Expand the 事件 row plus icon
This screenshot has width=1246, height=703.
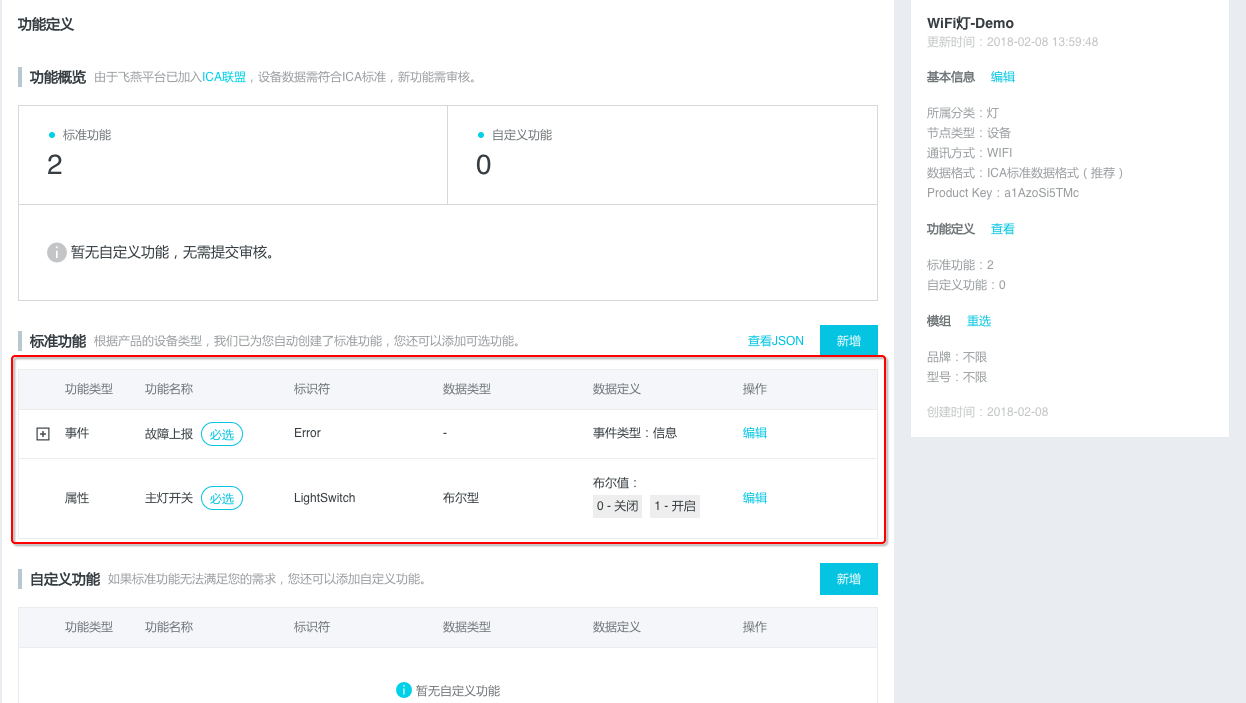[x=43, y=434]
